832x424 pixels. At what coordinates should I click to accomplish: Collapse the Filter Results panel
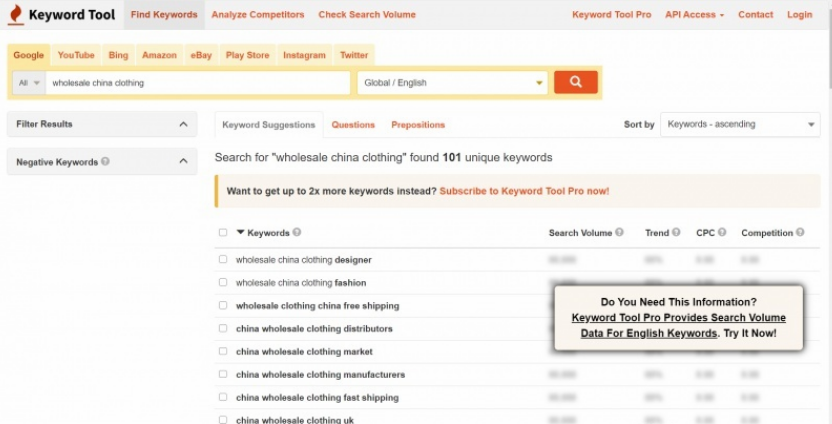183,124
